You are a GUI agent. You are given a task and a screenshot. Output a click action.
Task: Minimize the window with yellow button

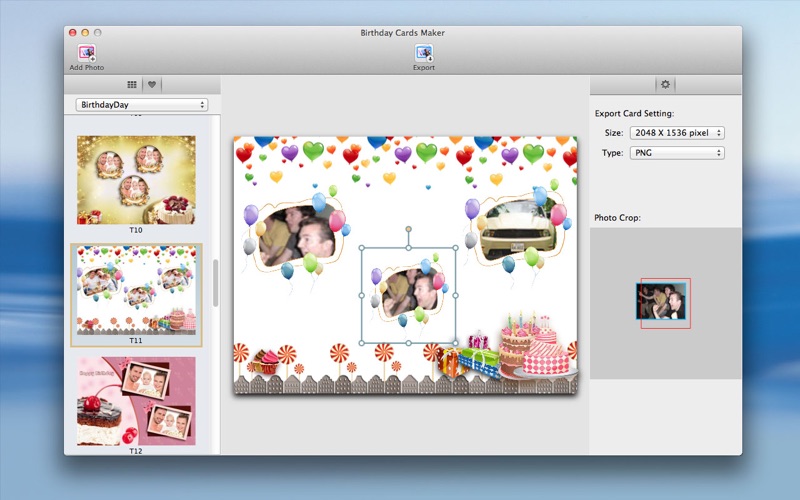tap(85, 33)
